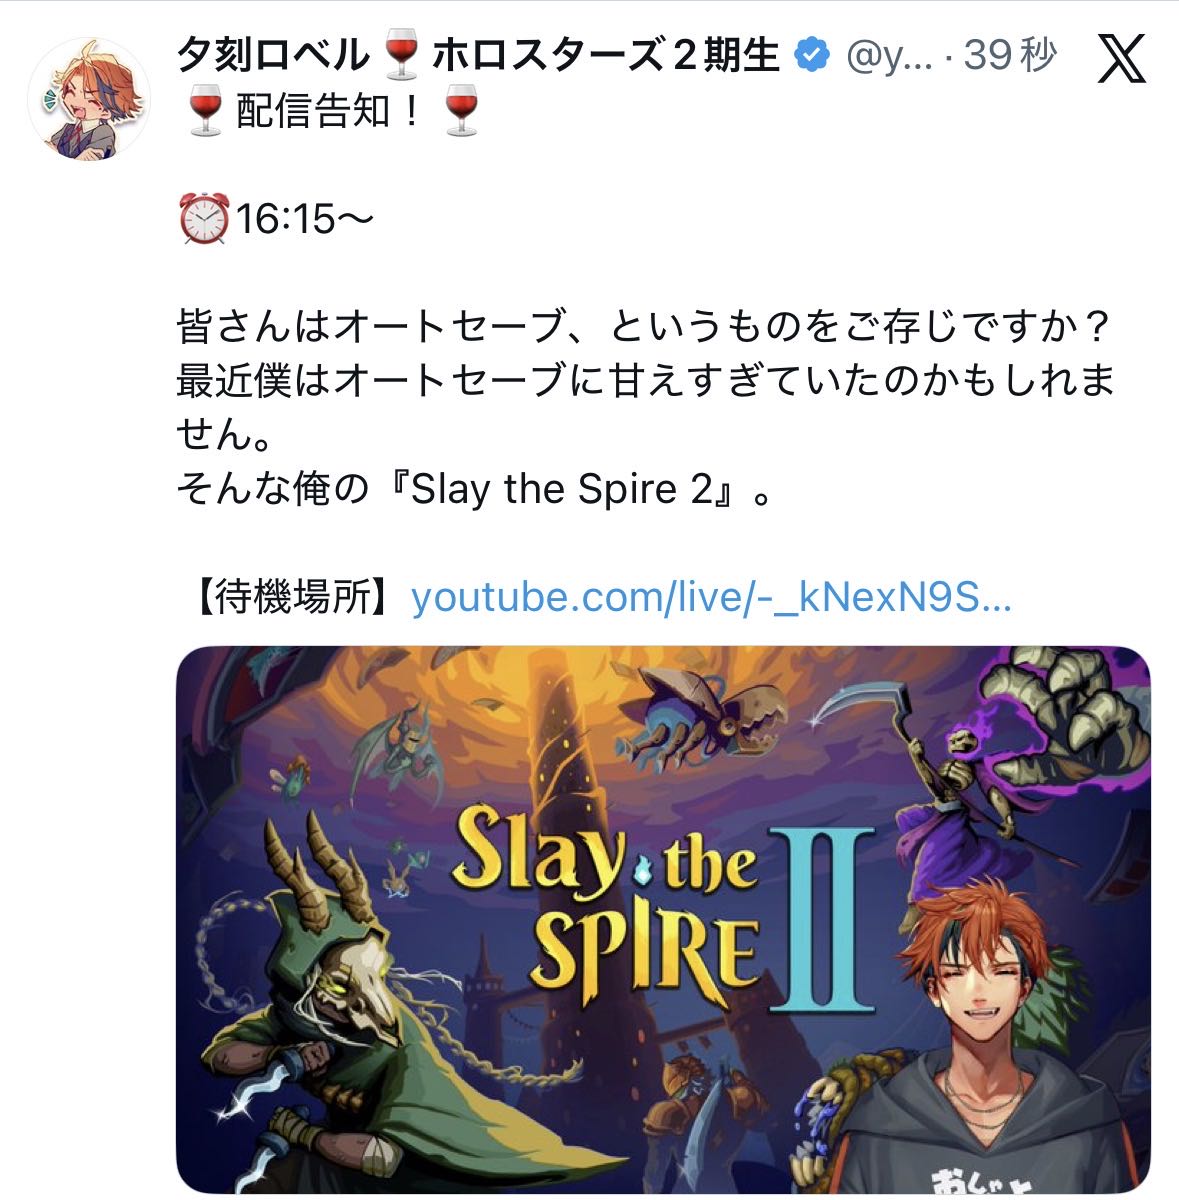Viewport: 1179px width, 1200px height.
Task: Click the truncated @y... username handle
Action: [x=890, y=57]
